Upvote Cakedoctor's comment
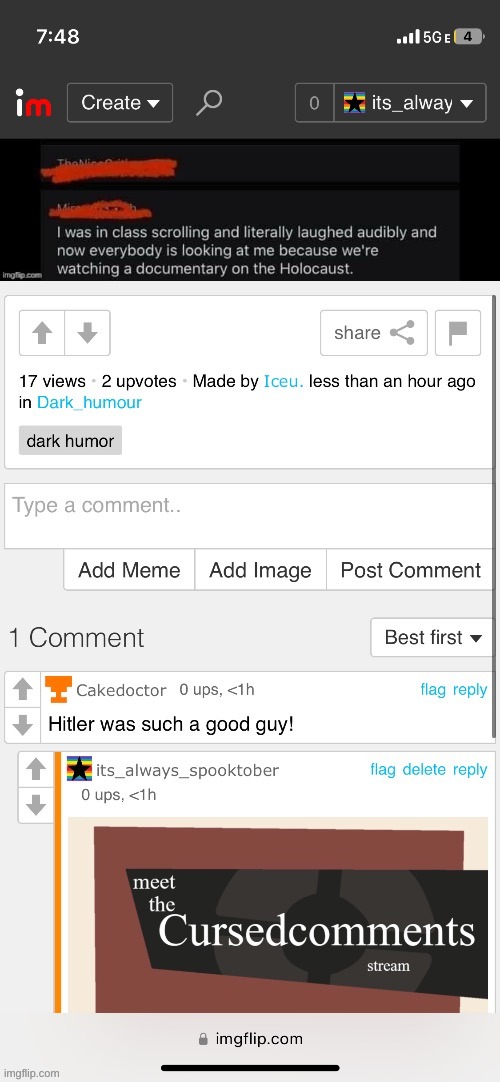The width and height of the screenshot is (500, 1082). [23, 689]
